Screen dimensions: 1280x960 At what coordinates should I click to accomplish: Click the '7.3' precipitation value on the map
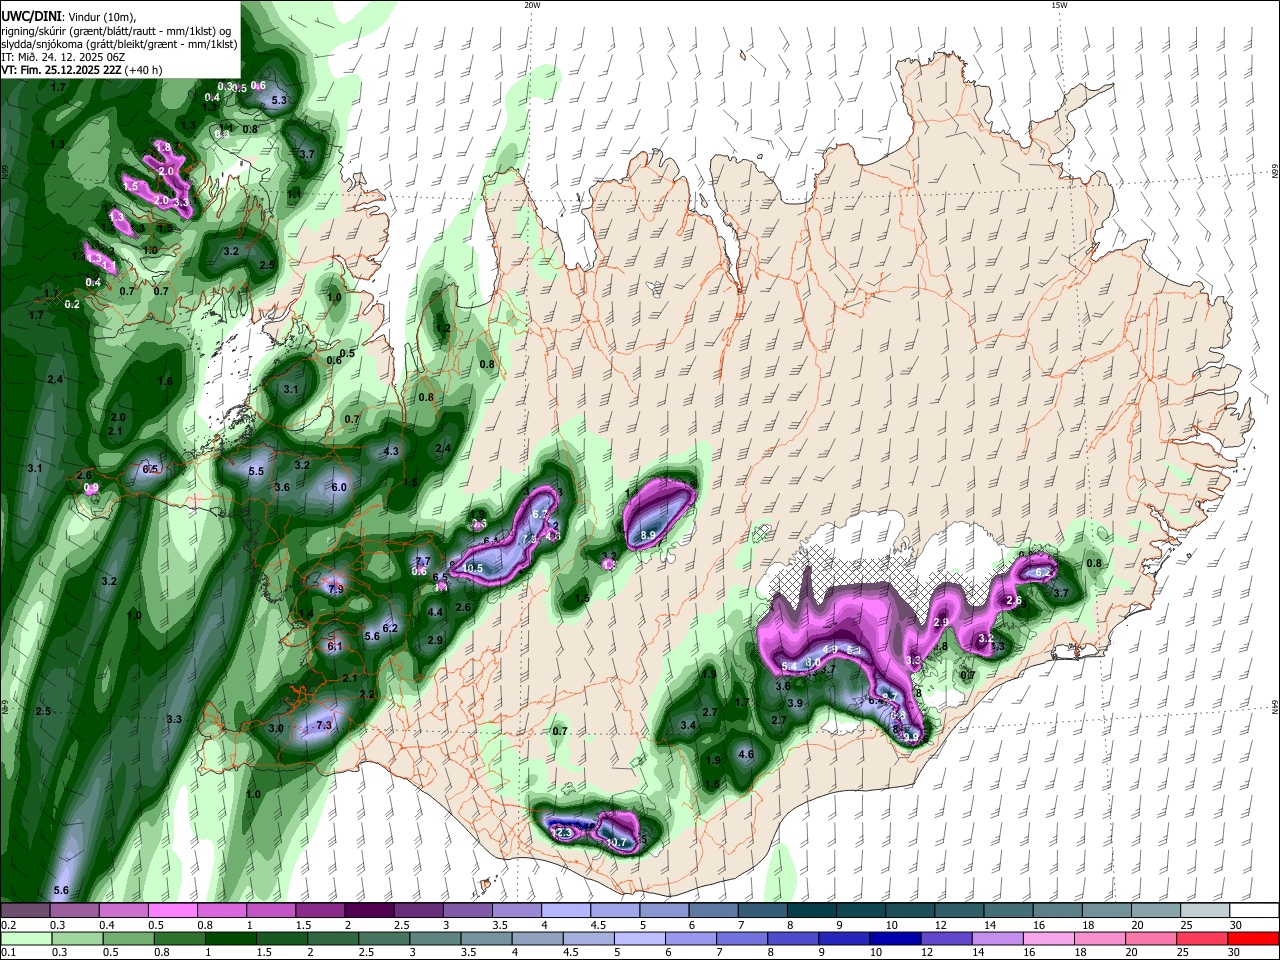click(323, 725)
